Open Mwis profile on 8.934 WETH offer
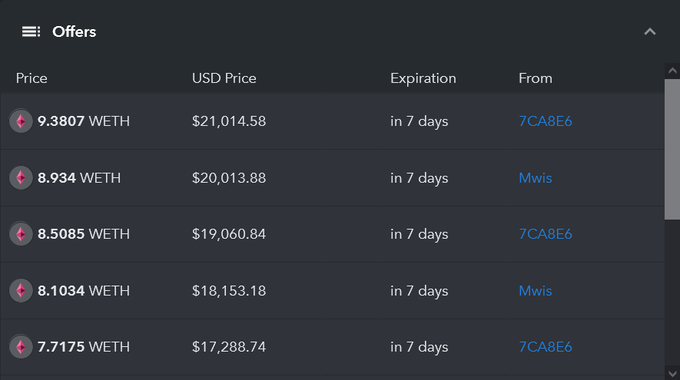This screenshot has height=380, width=680. (536, 178)
